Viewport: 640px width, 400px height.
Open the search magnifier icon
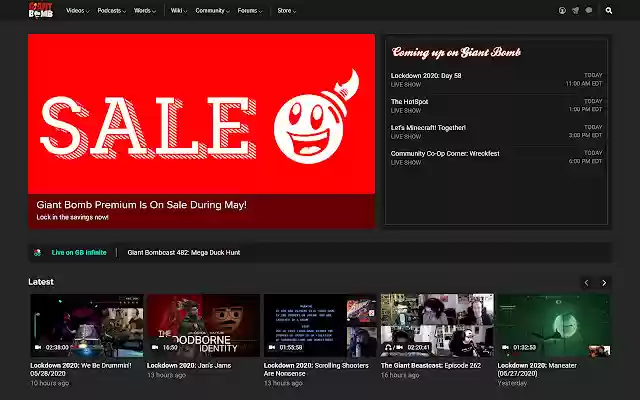[x=608, y=11]
